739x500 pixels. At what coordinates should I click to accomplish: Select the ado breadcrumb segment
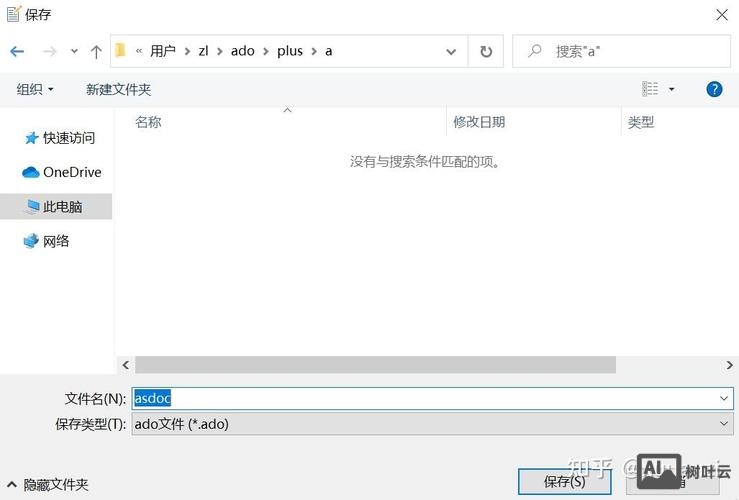click(243, 51)
